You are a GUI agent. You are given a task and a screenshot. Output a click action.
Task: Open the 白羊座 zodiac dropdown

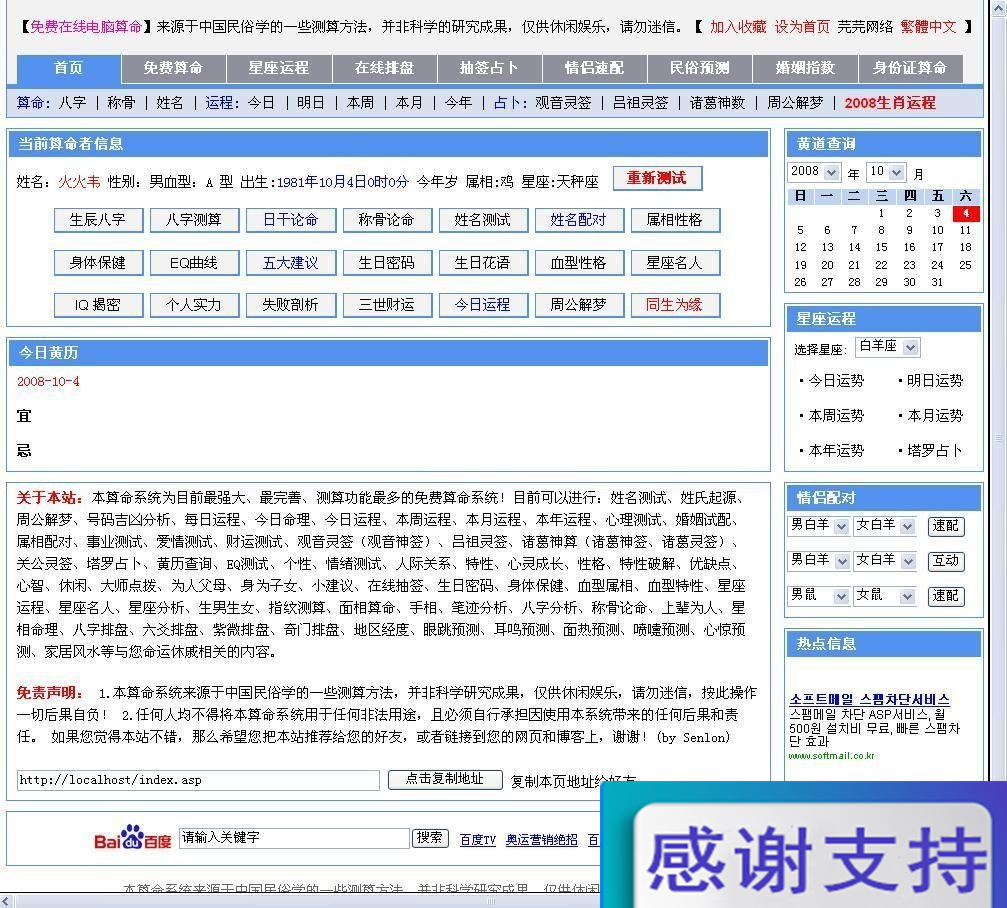888,347
